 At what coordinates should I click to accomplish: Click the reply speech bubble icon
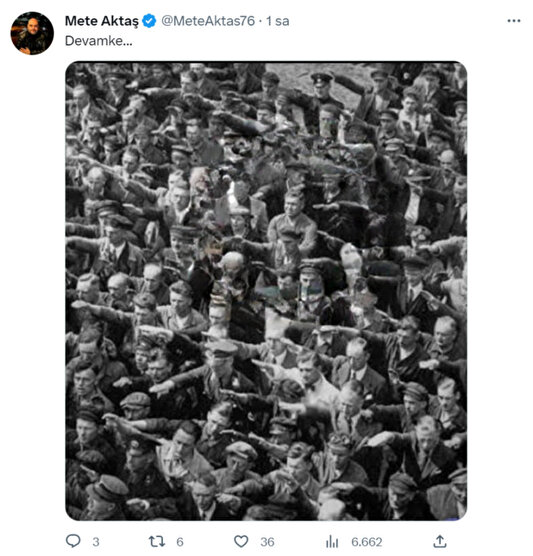[x=73, y=541]
